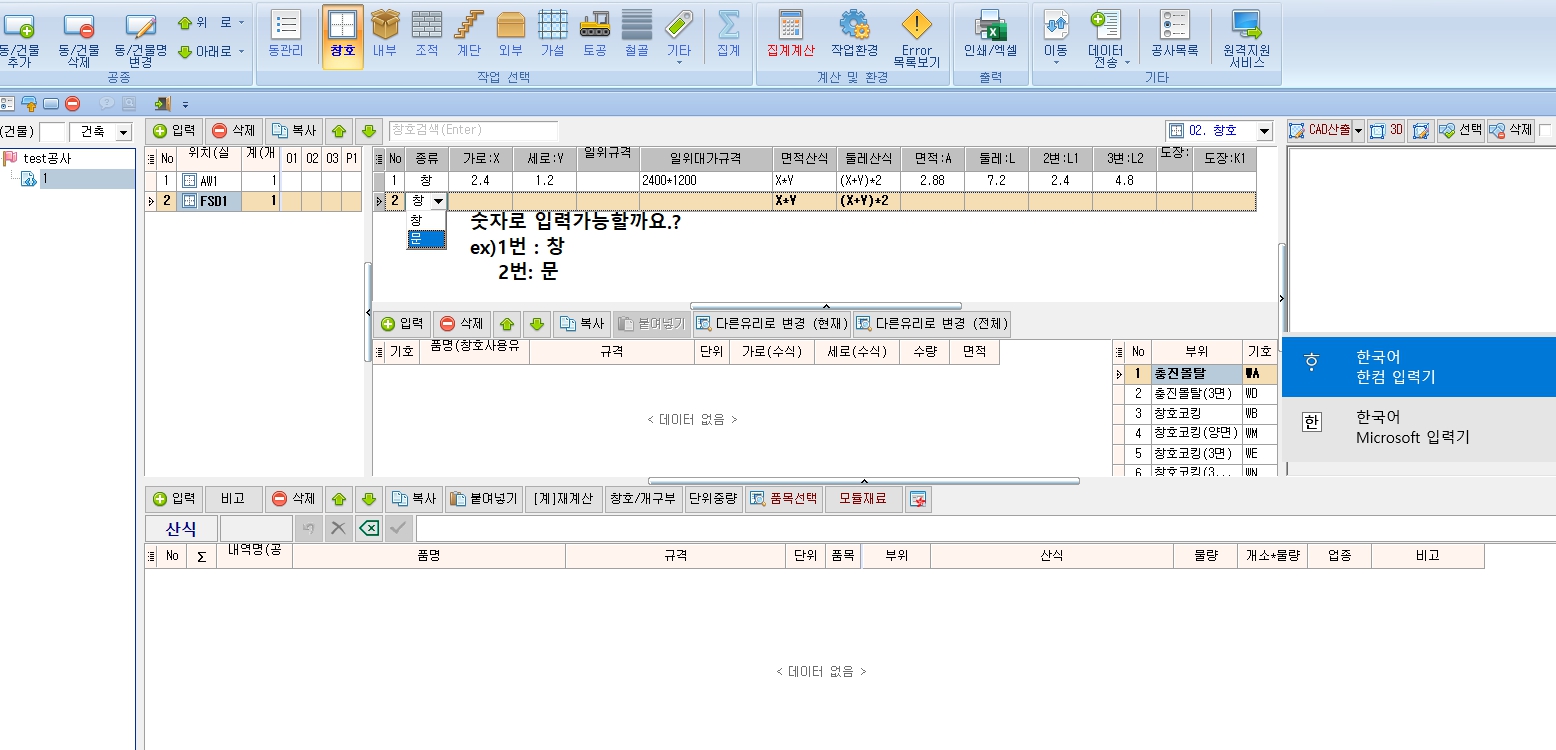Click 인쇄/엑셀 print export icon
Image resolution: width=1556 pixels, height=750 pixels.
pyautogui.click(x=990, y=34)
